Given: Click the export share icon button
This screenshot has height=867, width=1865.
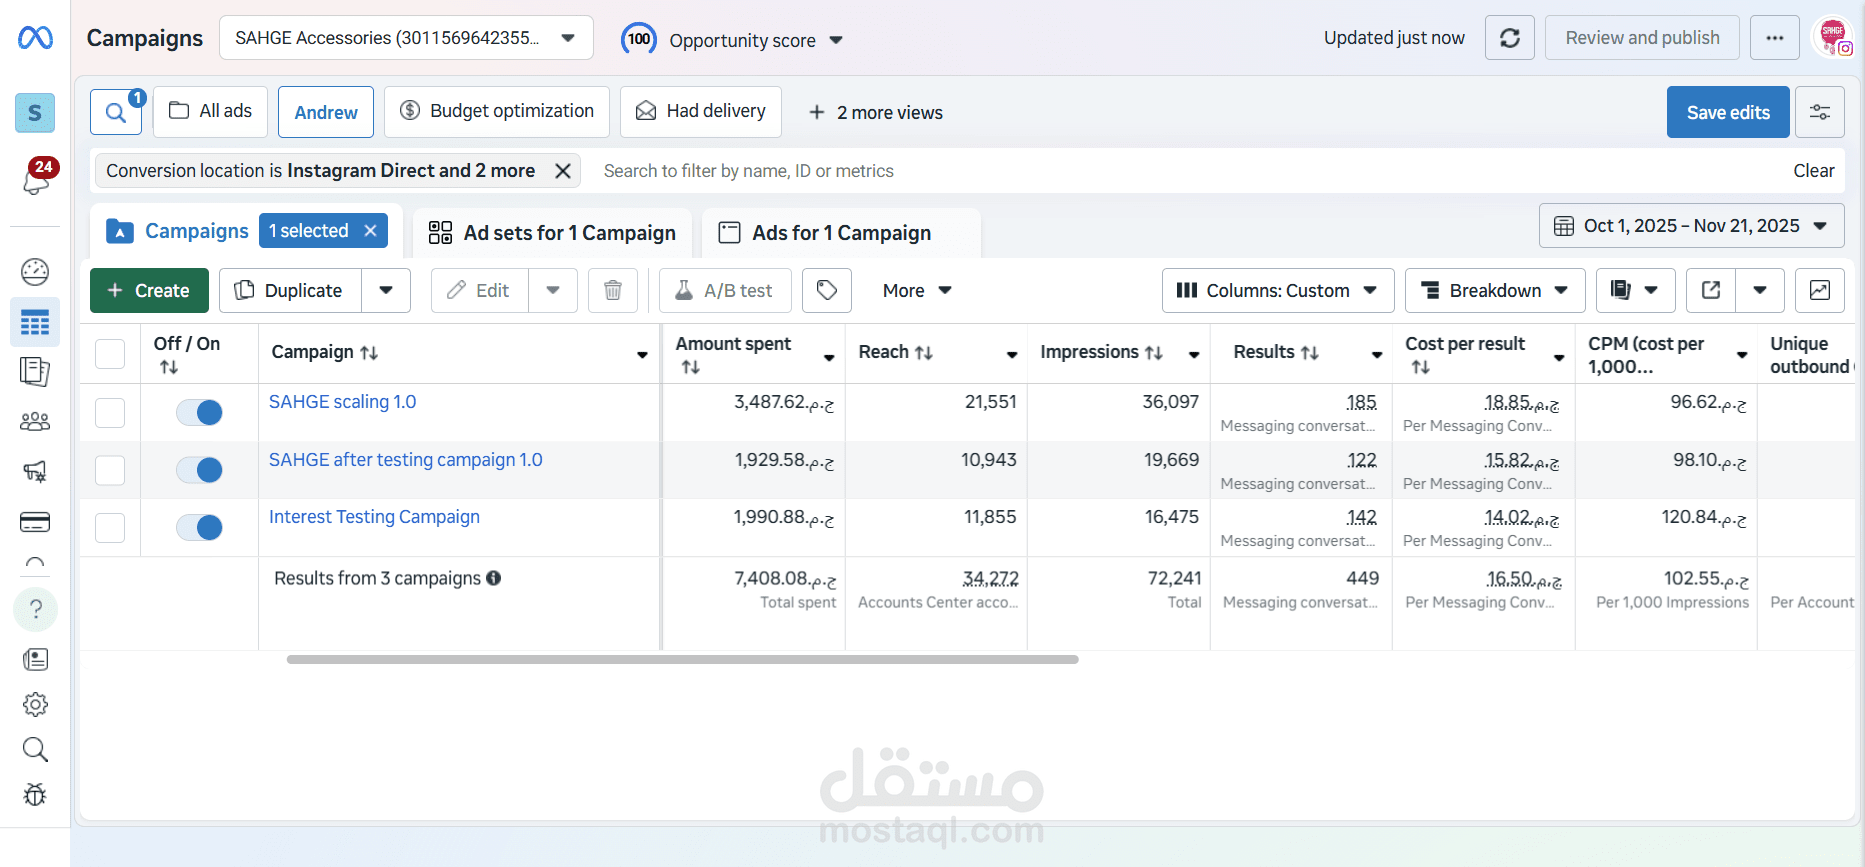Looking at the screenshot, I should click(x=1711, y=290).
